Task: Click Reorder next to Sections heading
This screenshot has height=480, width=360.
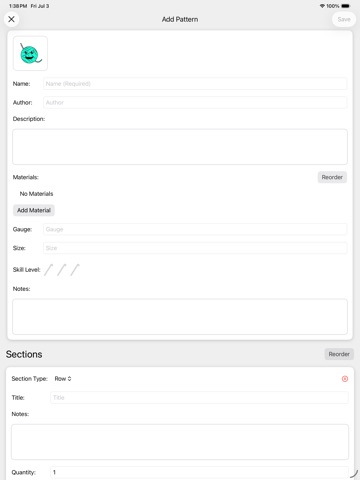Action: (x=339, y=354)
